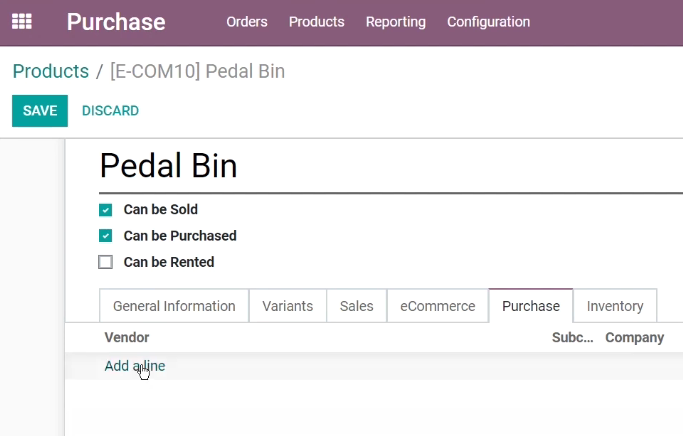
Task: Uncheck the Can be Purchased checkbox
Action: point(105,236)
